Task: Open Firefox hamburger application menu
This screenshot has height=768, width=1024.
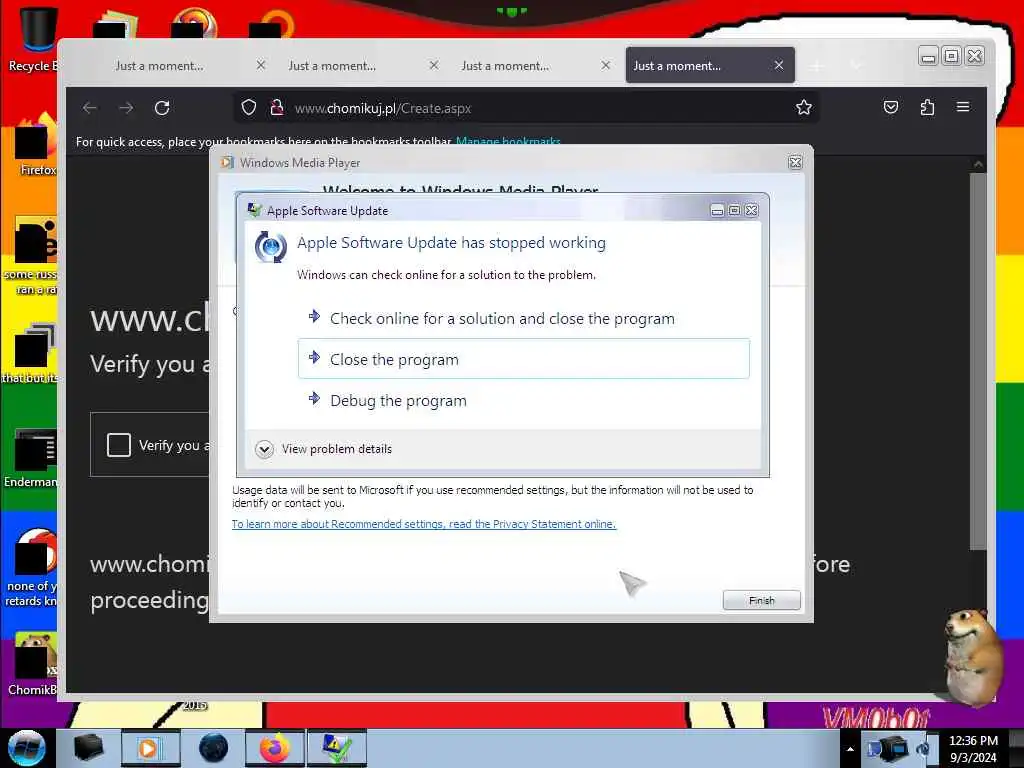Action: (x=963, y=107)
